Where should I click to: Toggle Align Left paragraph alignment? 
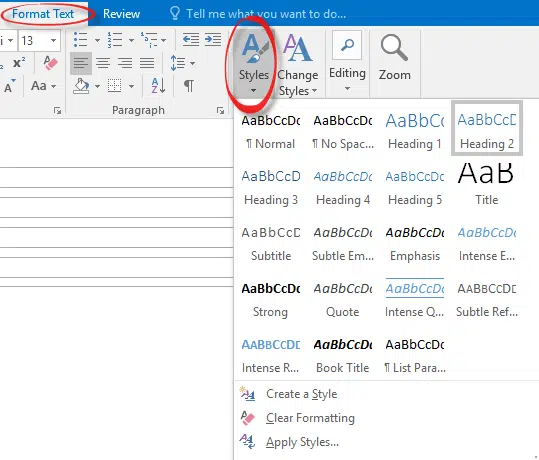tap(81, 63)
